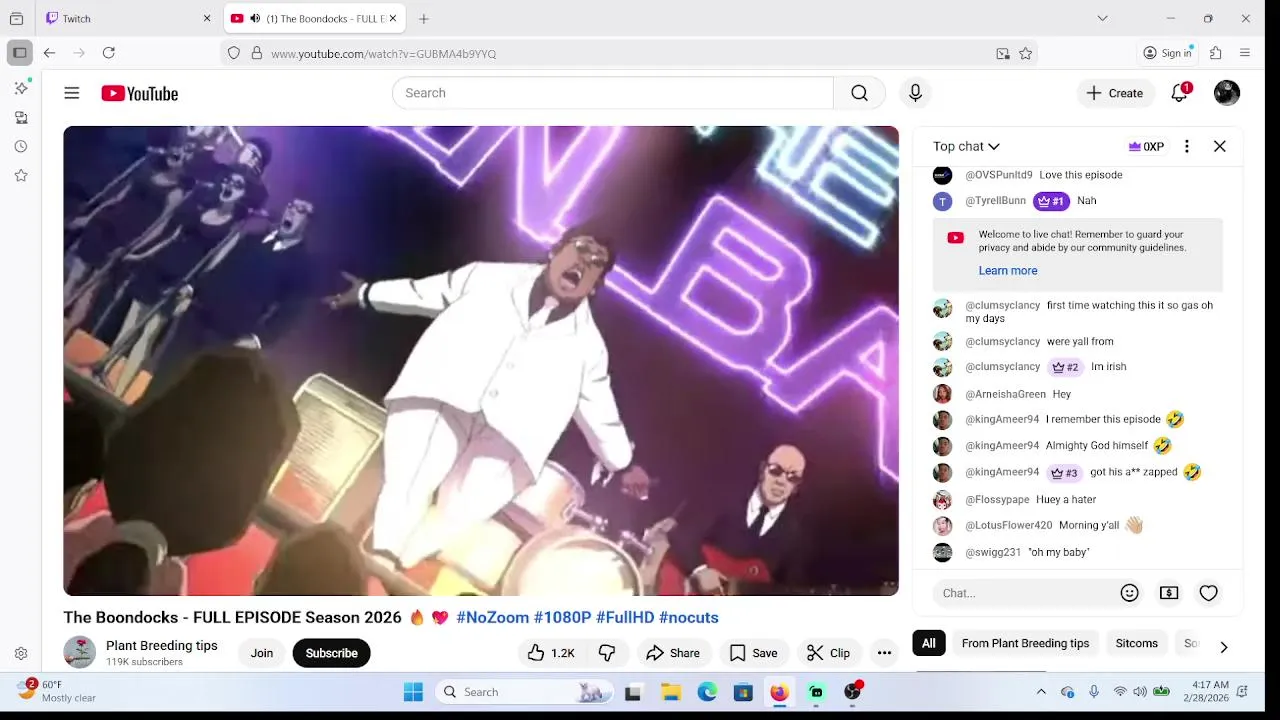
Task: Mute the Boondocks tab audio icon
Action: tap(255, 18)
